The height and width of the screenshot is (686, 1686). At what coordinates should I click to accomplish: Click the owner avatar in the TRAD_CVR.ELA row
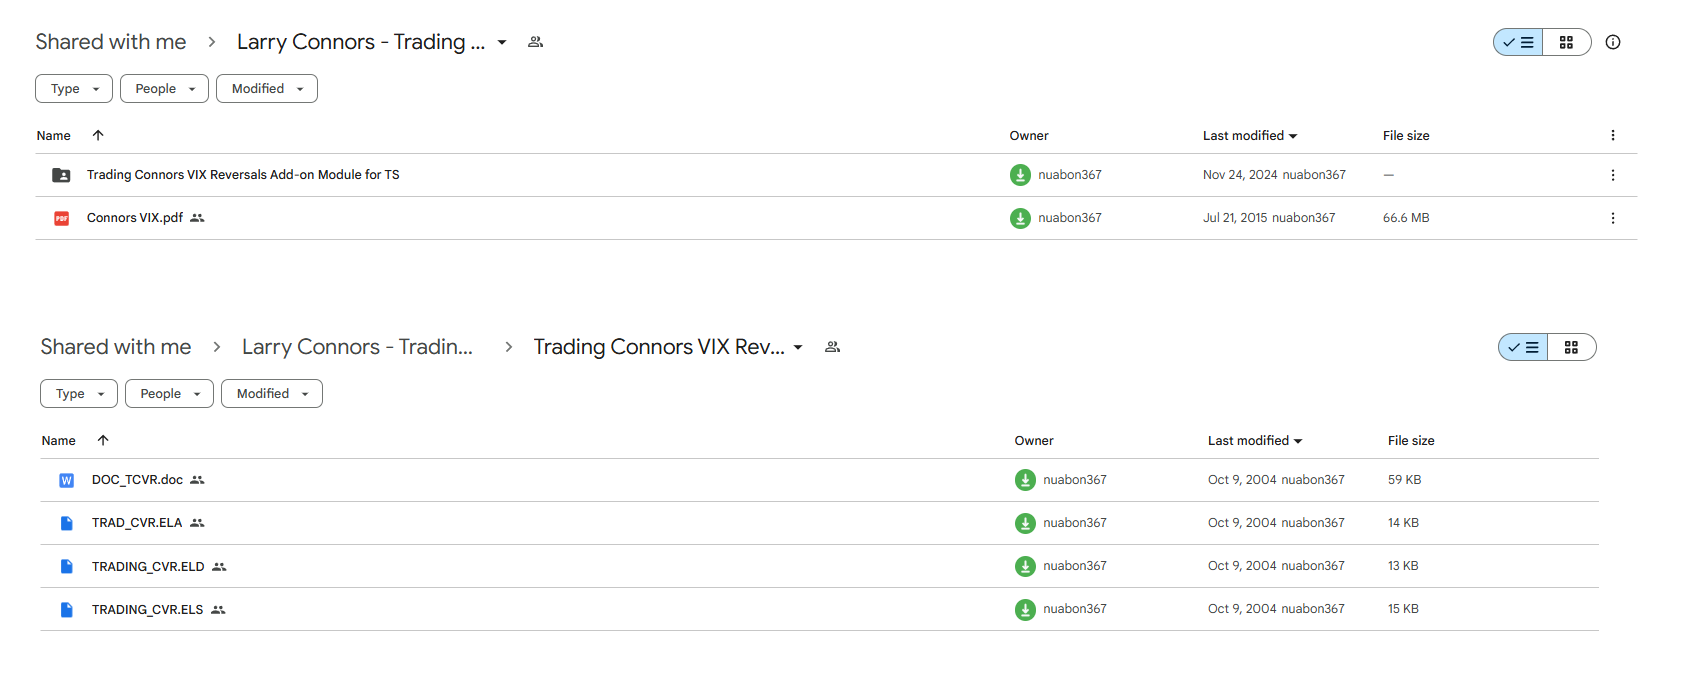[x=1025, y=523]
